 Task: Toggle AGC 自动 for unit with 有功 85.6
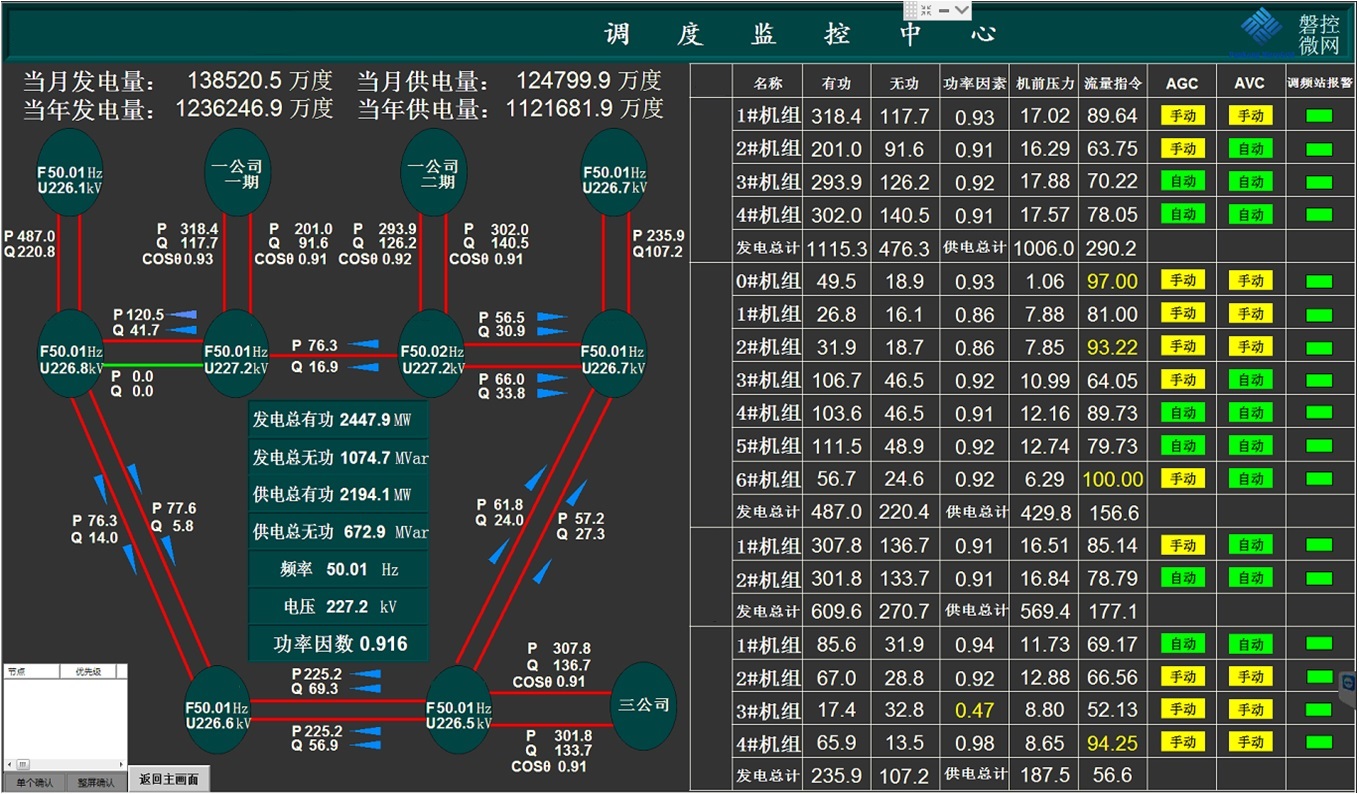coord(1182,644)
